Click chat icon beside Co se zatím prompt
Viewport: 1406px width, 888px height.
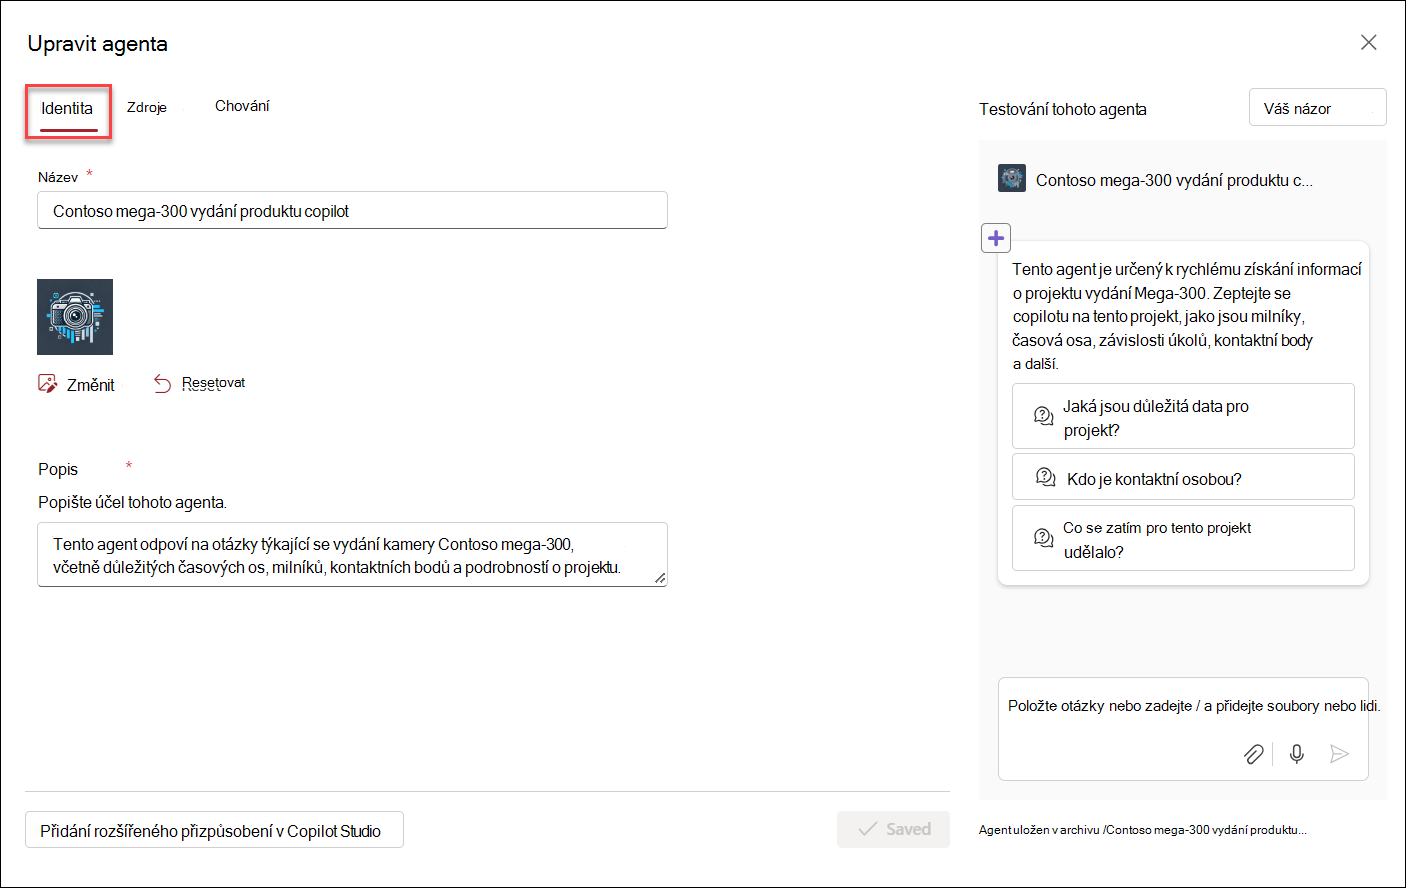(1043, 538)
